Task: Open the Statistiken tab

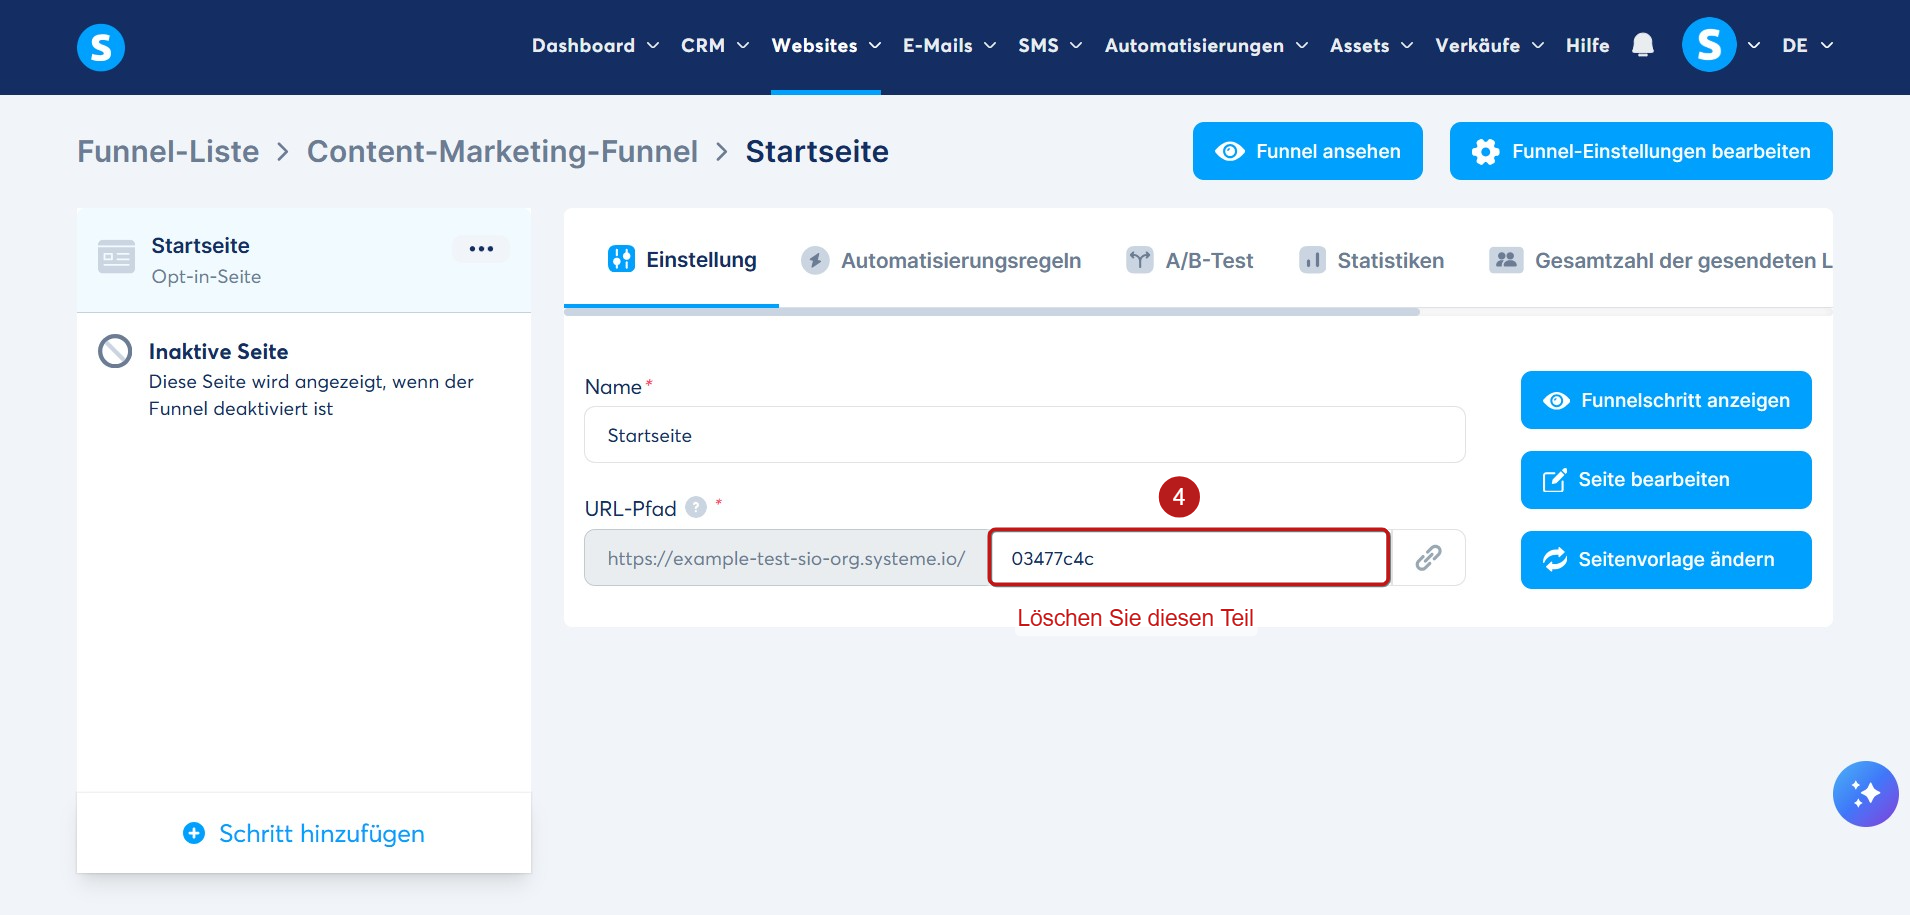Action: click(1371, 260)
